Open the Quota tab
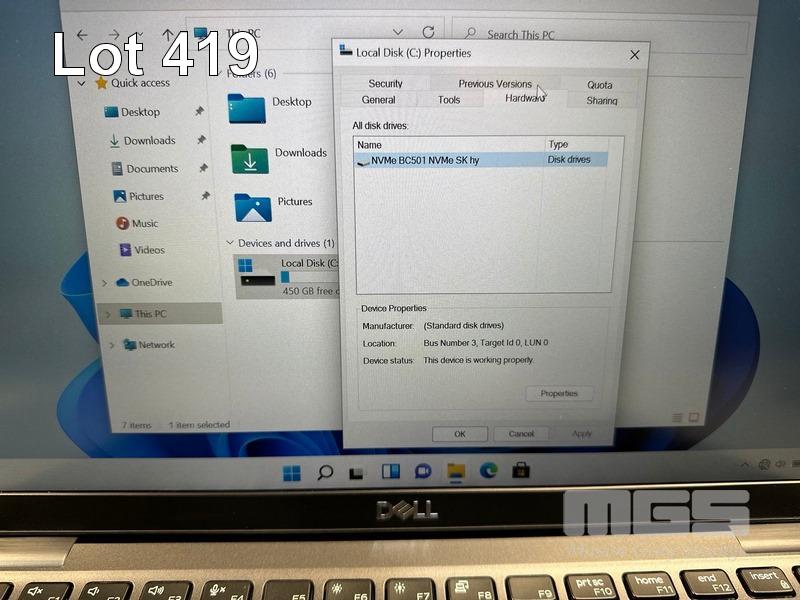Image resolution: width=800 pixels, height=600 pixels. 599,85
